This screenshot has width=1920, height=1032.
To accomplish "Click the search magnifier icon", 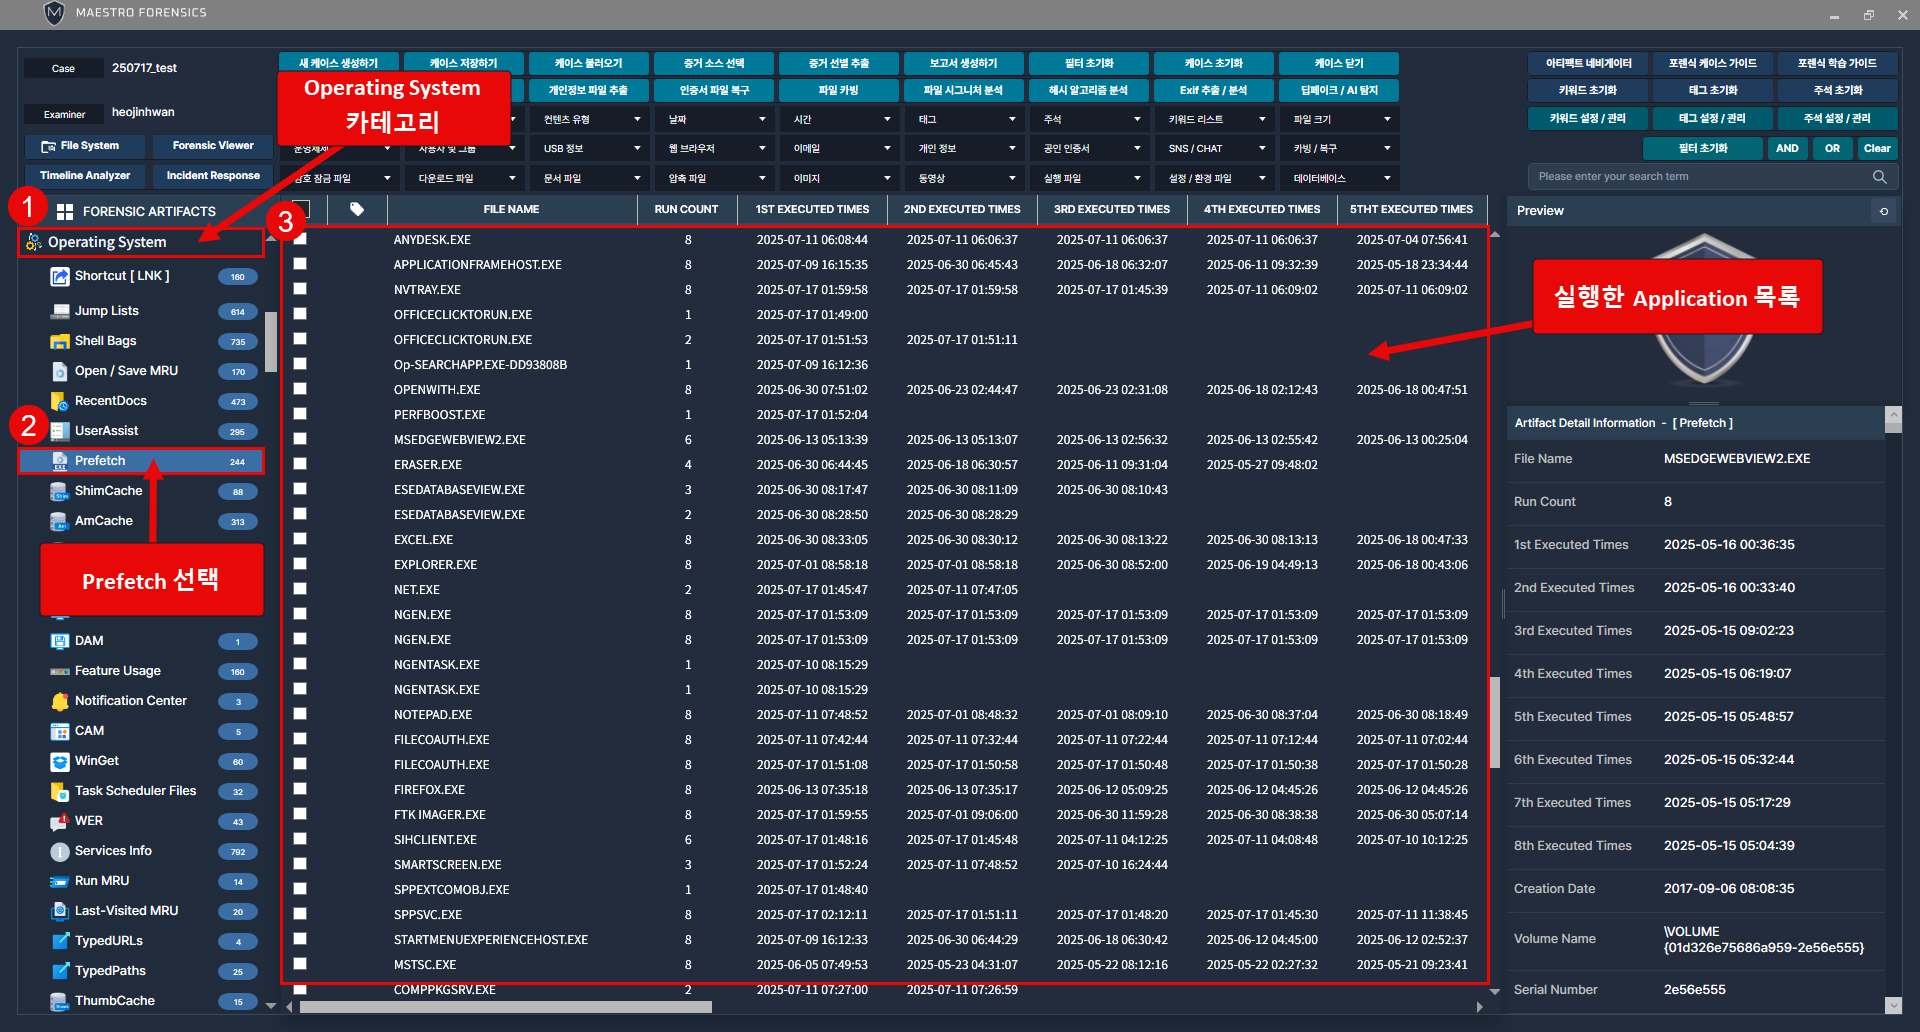I will point(1879,177).
